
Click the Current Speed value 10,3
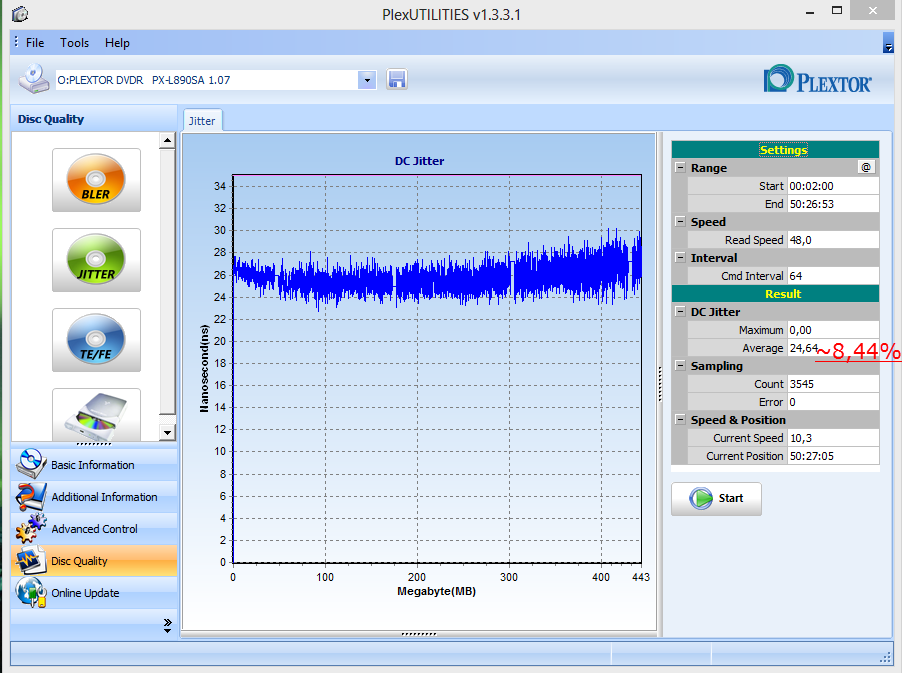833,438
